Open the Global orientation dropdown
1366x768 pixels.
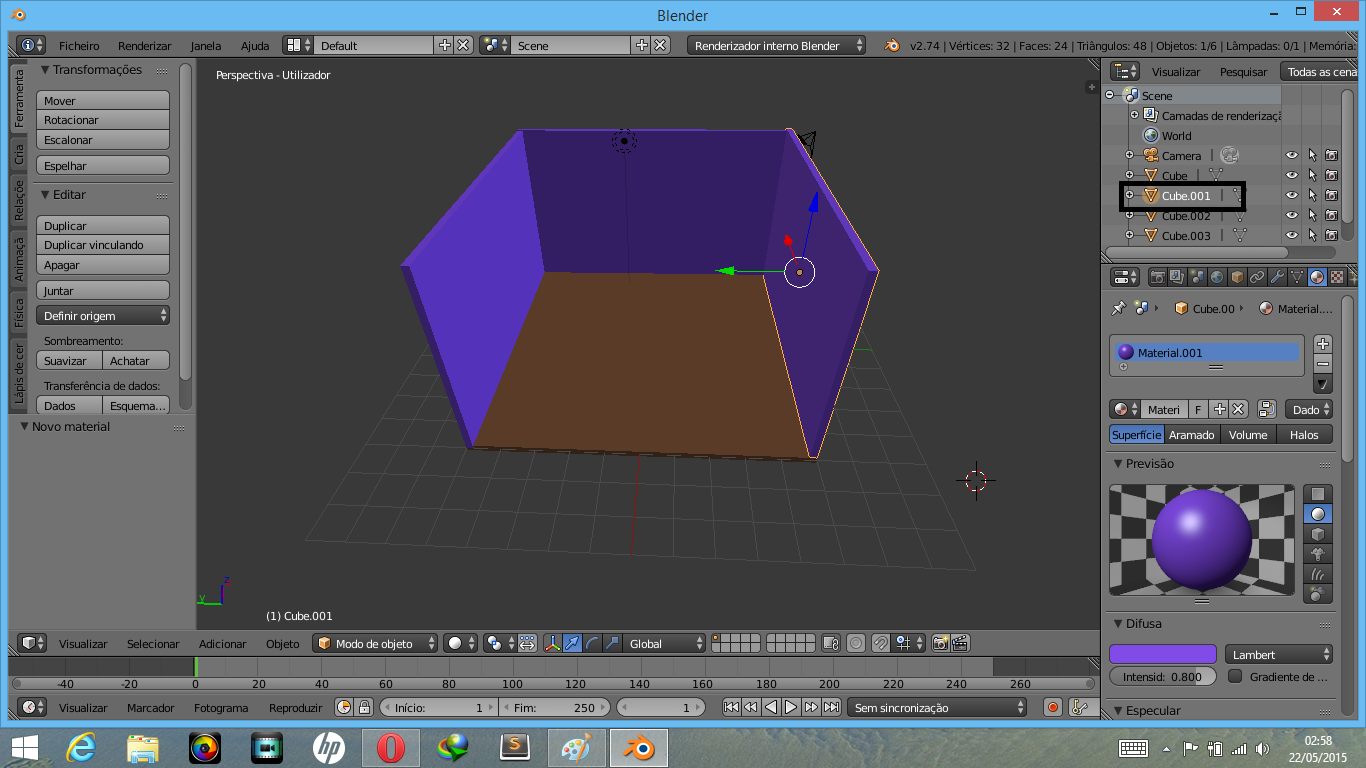click(x=665, y=644)
